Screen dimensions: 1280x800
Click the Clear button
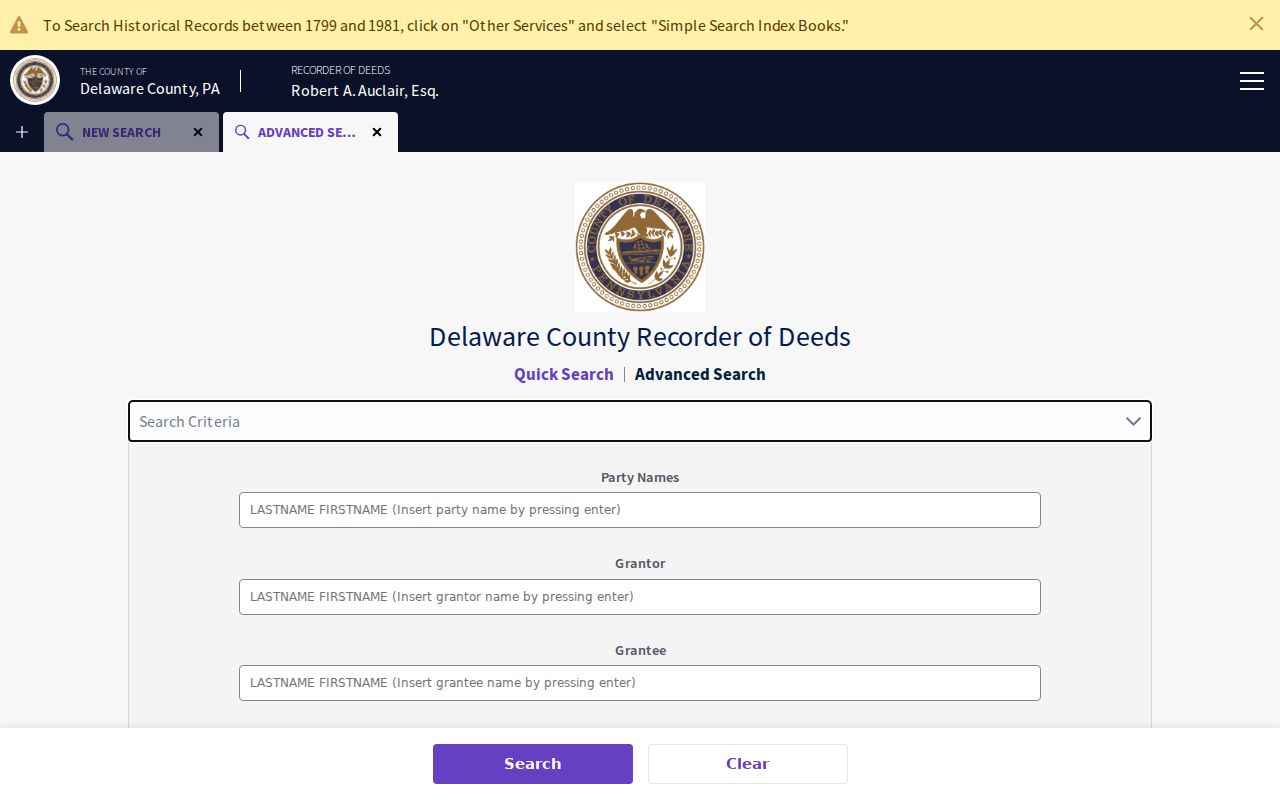tap(748, 764)
